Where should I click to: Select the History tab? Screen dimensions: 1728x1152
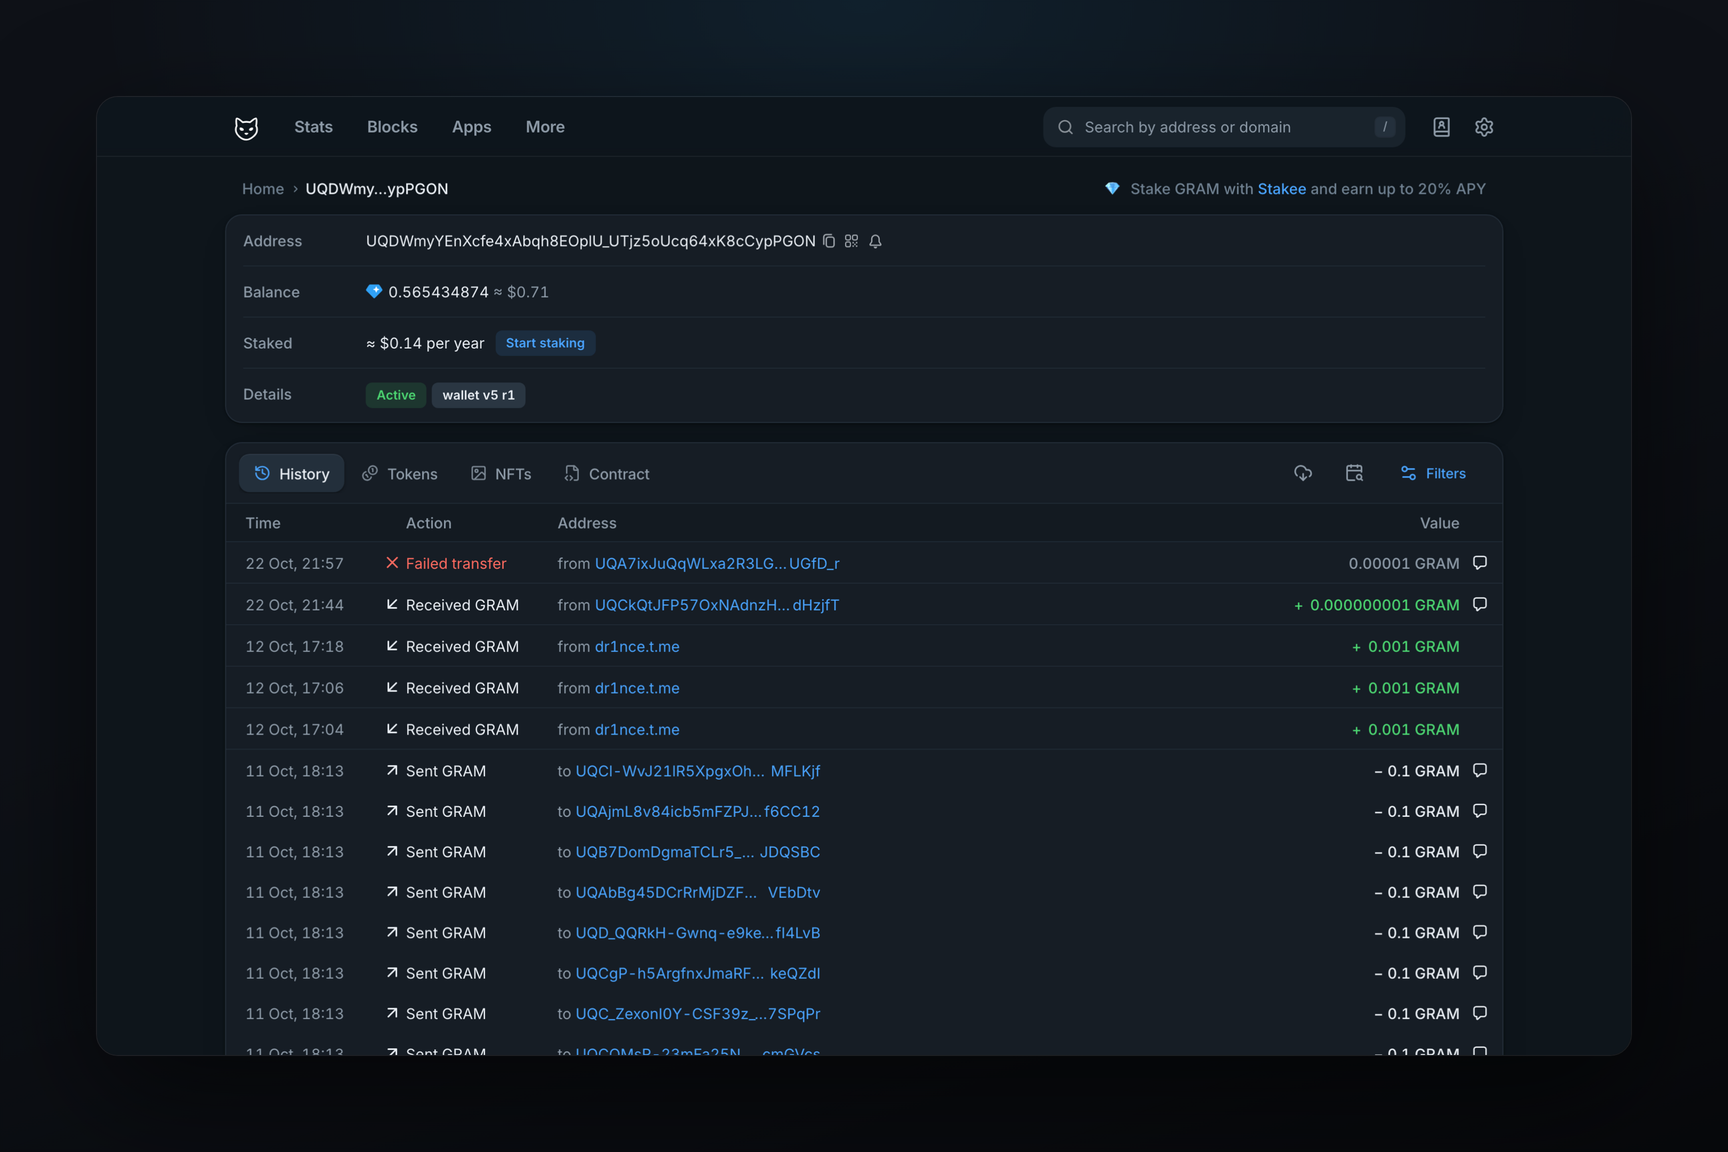pyautogui.click(x=291, y=473)
